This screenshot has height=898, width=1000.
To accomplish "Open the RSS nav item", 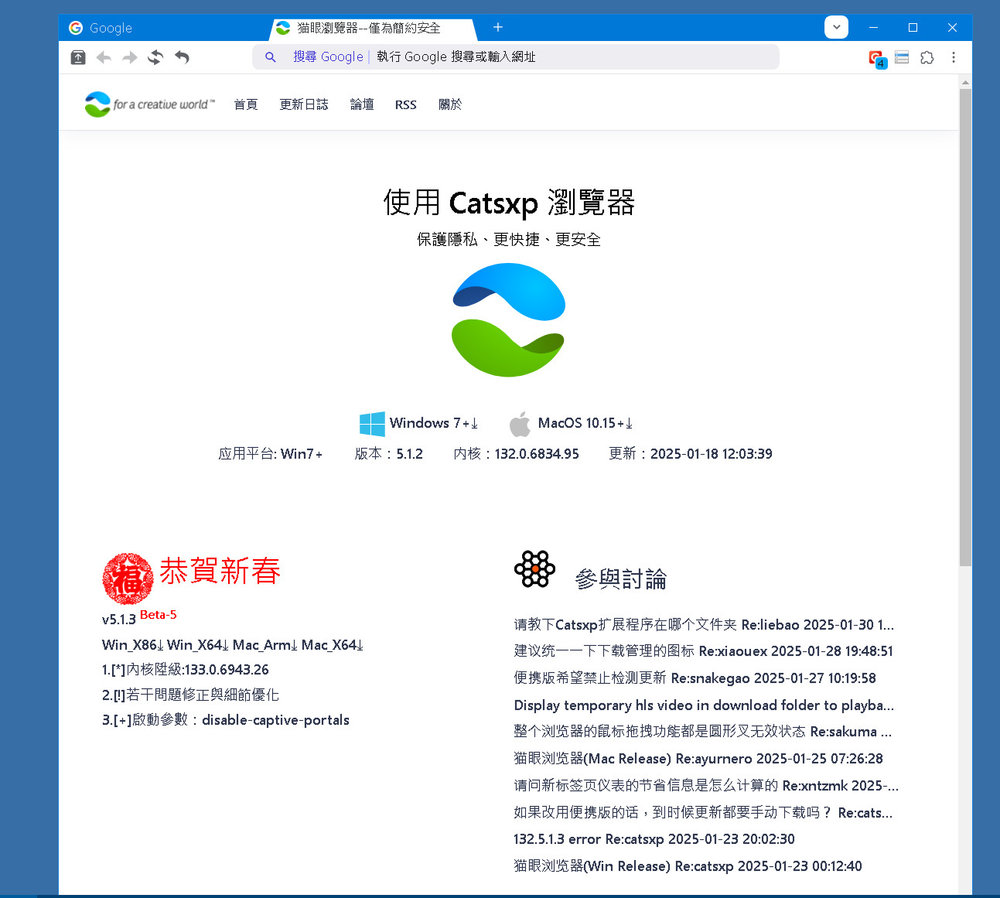I will (406, 105).
